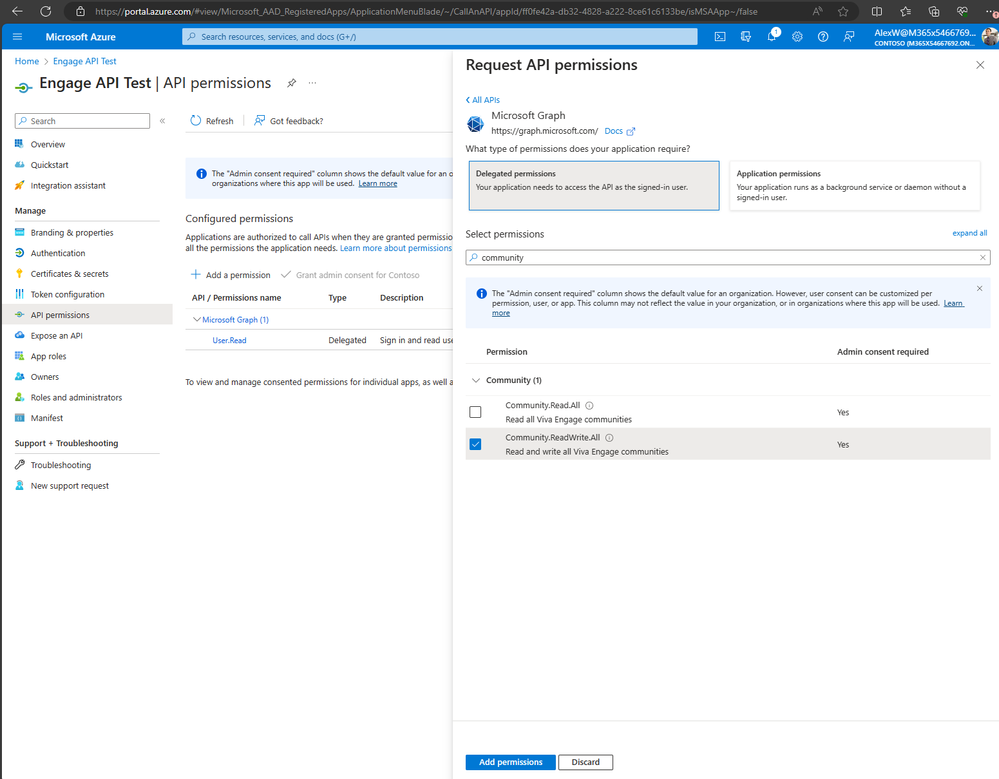Screen dimensions: 999x779
Task: Open the notifications bell icon
Action: [x=772, y=36]
